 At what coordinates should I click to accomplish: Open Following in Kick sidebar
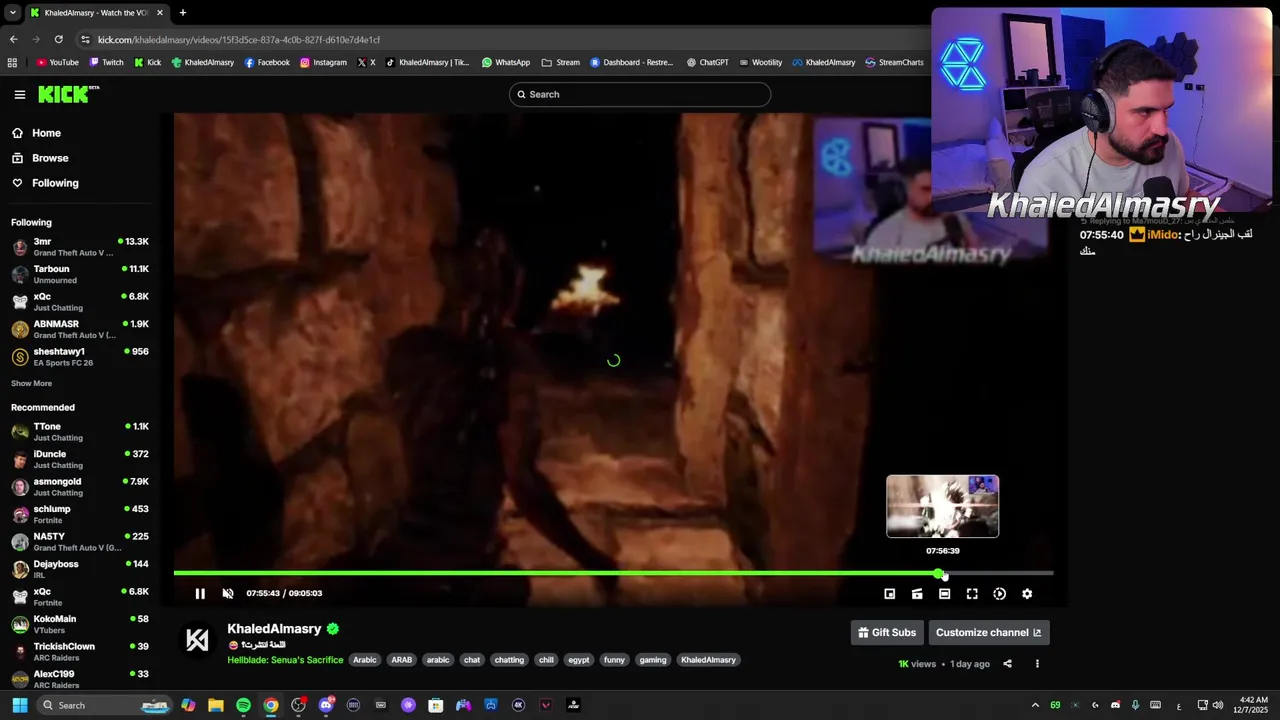(x=80, y=183)
